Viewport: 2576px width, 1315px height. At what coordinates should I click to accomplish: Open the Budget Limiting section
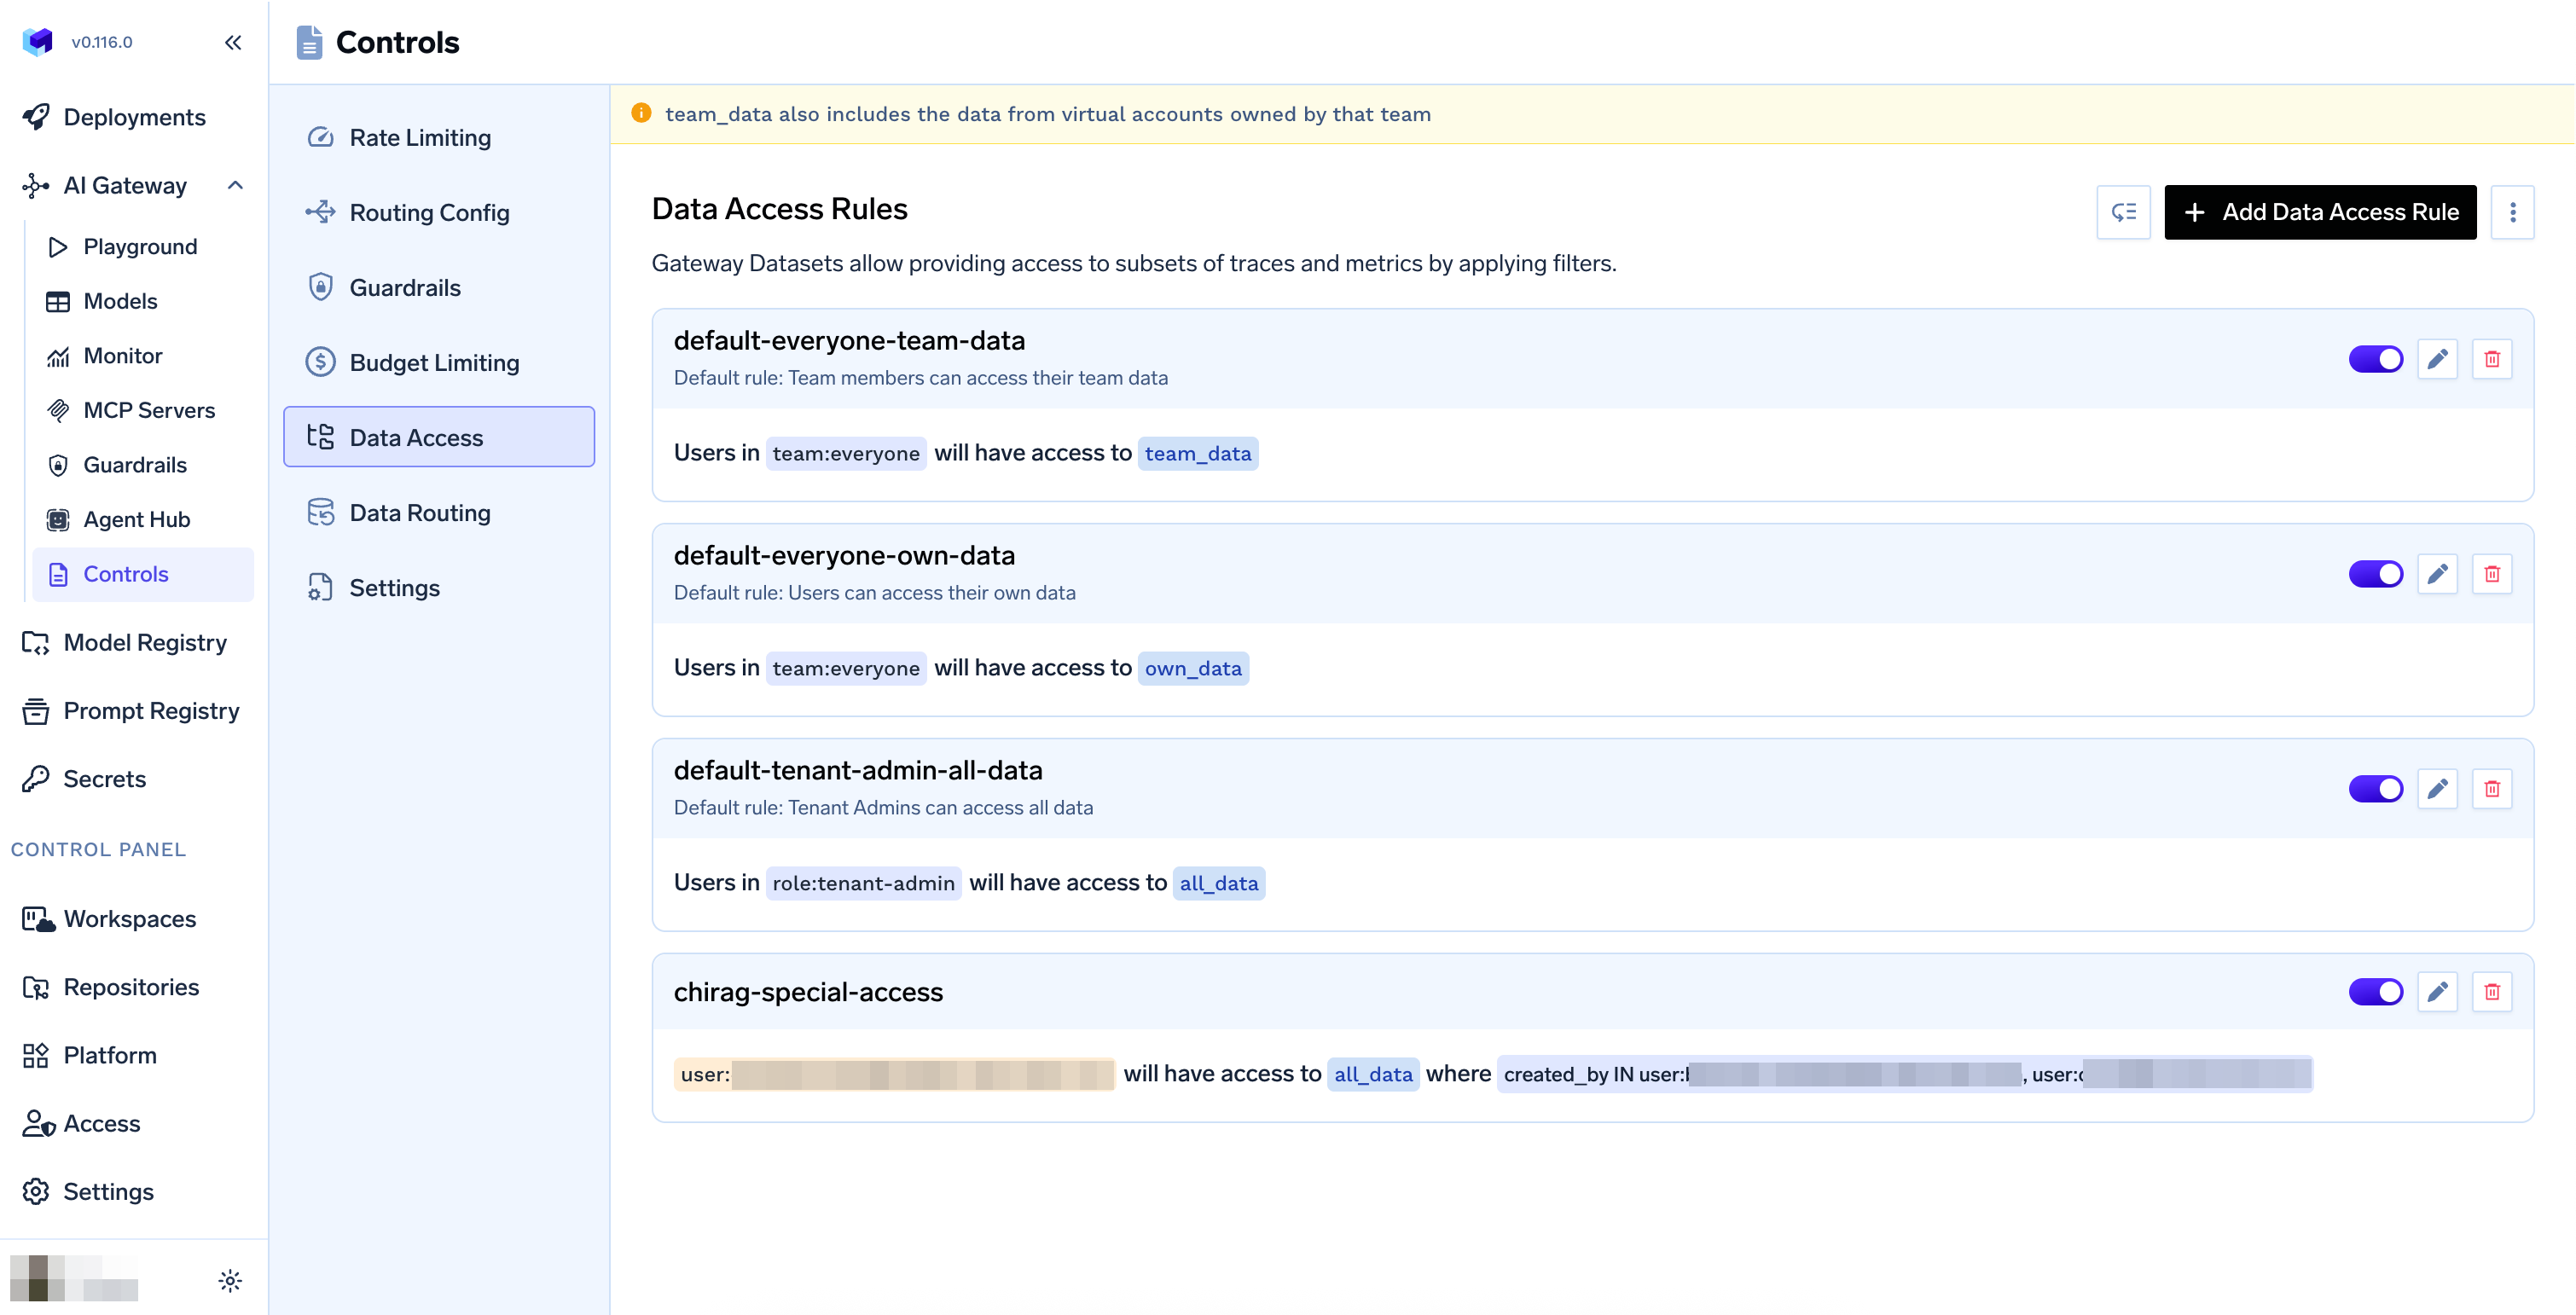[x=434, y=363]
